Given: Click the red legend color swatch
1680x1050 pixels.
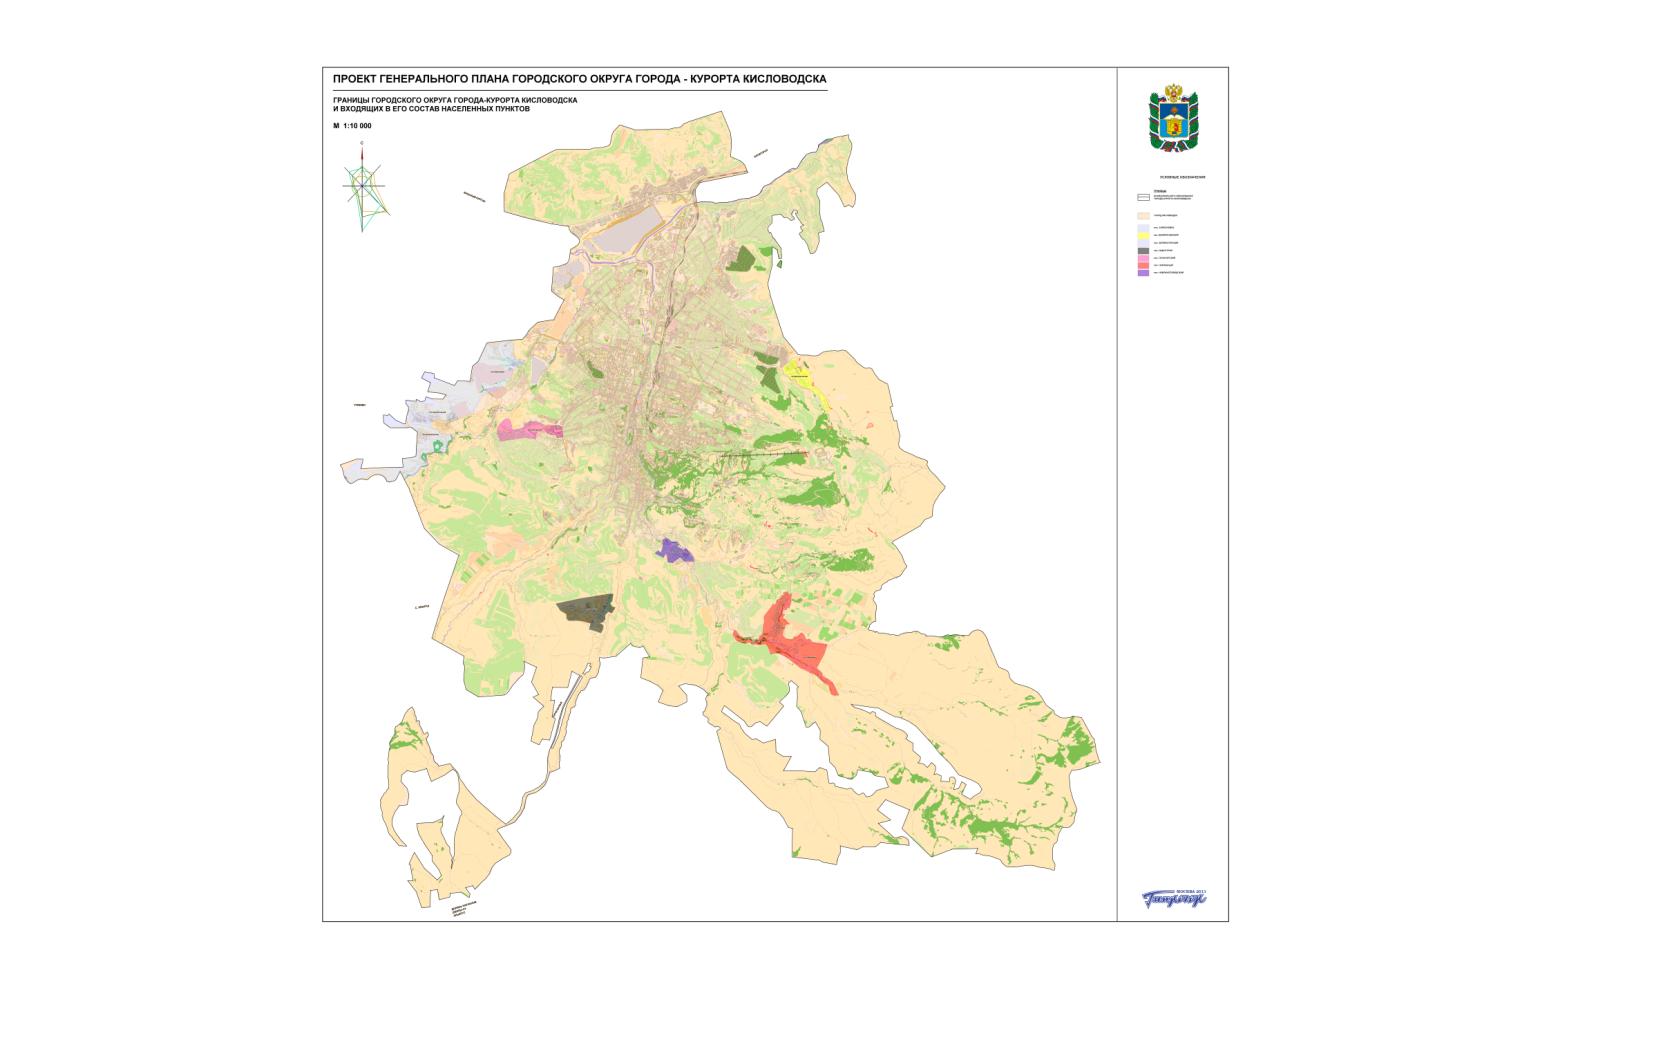Looking at the screenshot, I should (x=1143, y=265).
